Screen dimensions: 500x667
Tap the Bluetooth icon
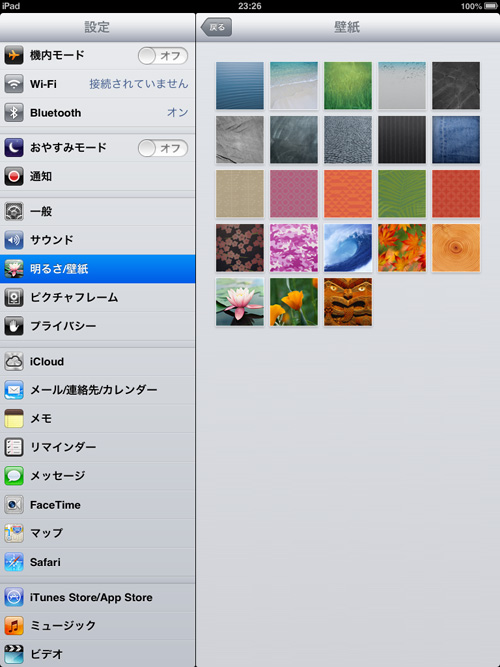pos(14,113)
